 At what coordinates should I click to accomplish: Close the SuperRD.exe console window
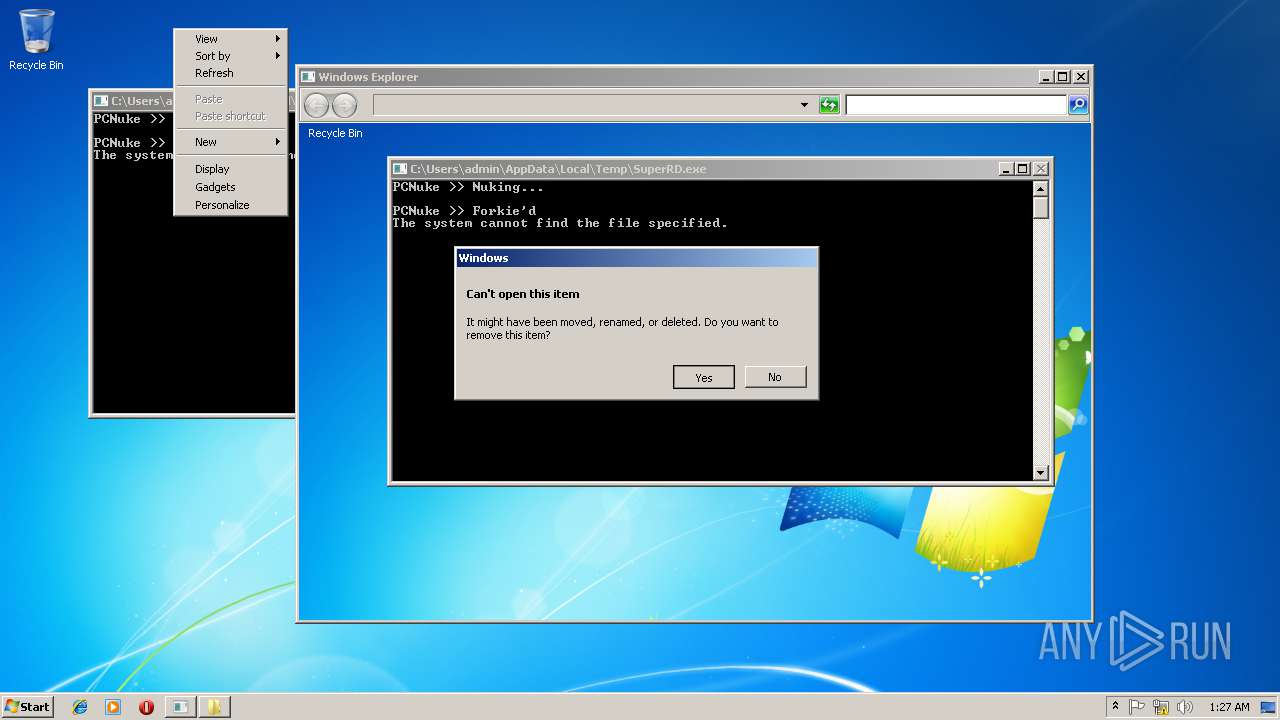coord(1041,169)
